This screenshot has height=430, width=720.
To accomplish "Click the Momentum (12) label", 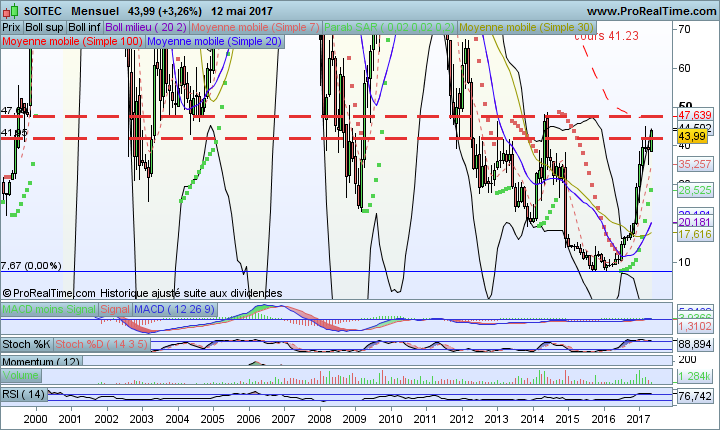I will click(41, 362).
